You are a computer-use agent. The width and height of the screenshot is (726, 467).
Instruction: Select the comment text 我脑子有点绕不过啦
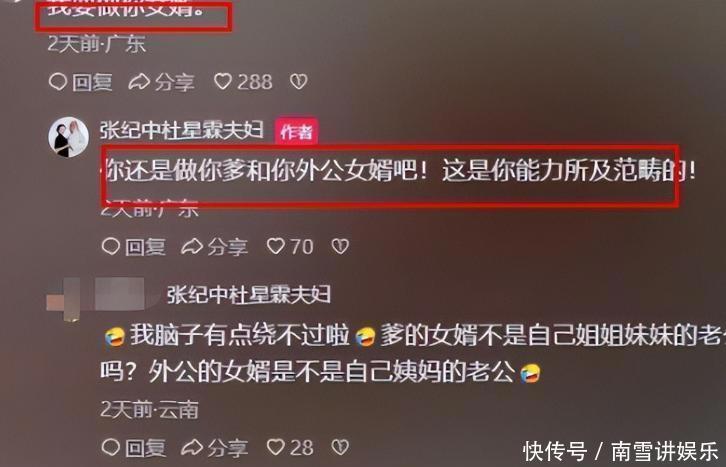tap(239, 335)
